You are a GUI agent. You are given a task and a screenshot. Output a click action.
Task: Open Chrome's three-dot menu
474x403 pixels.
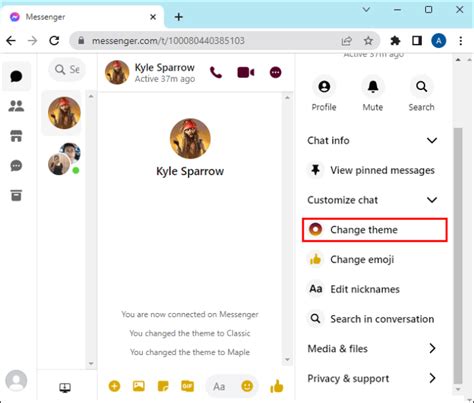coord(461,41)
